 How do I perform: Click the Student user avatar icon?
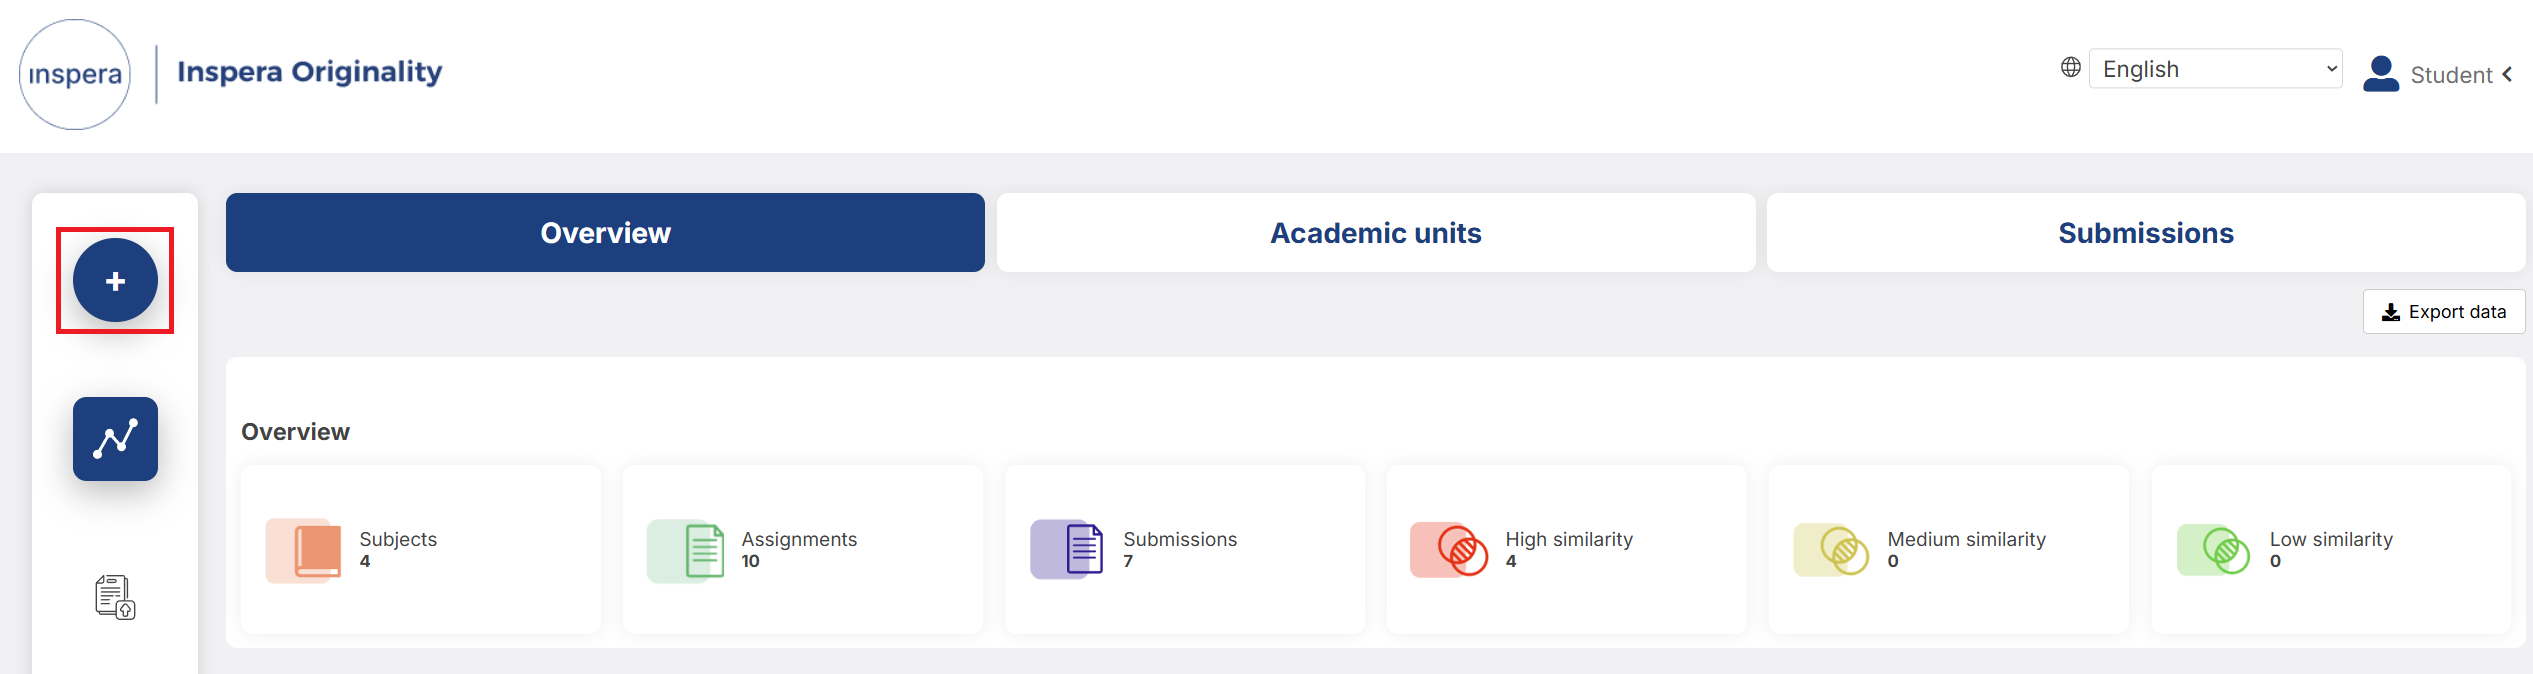point(2381,74)
